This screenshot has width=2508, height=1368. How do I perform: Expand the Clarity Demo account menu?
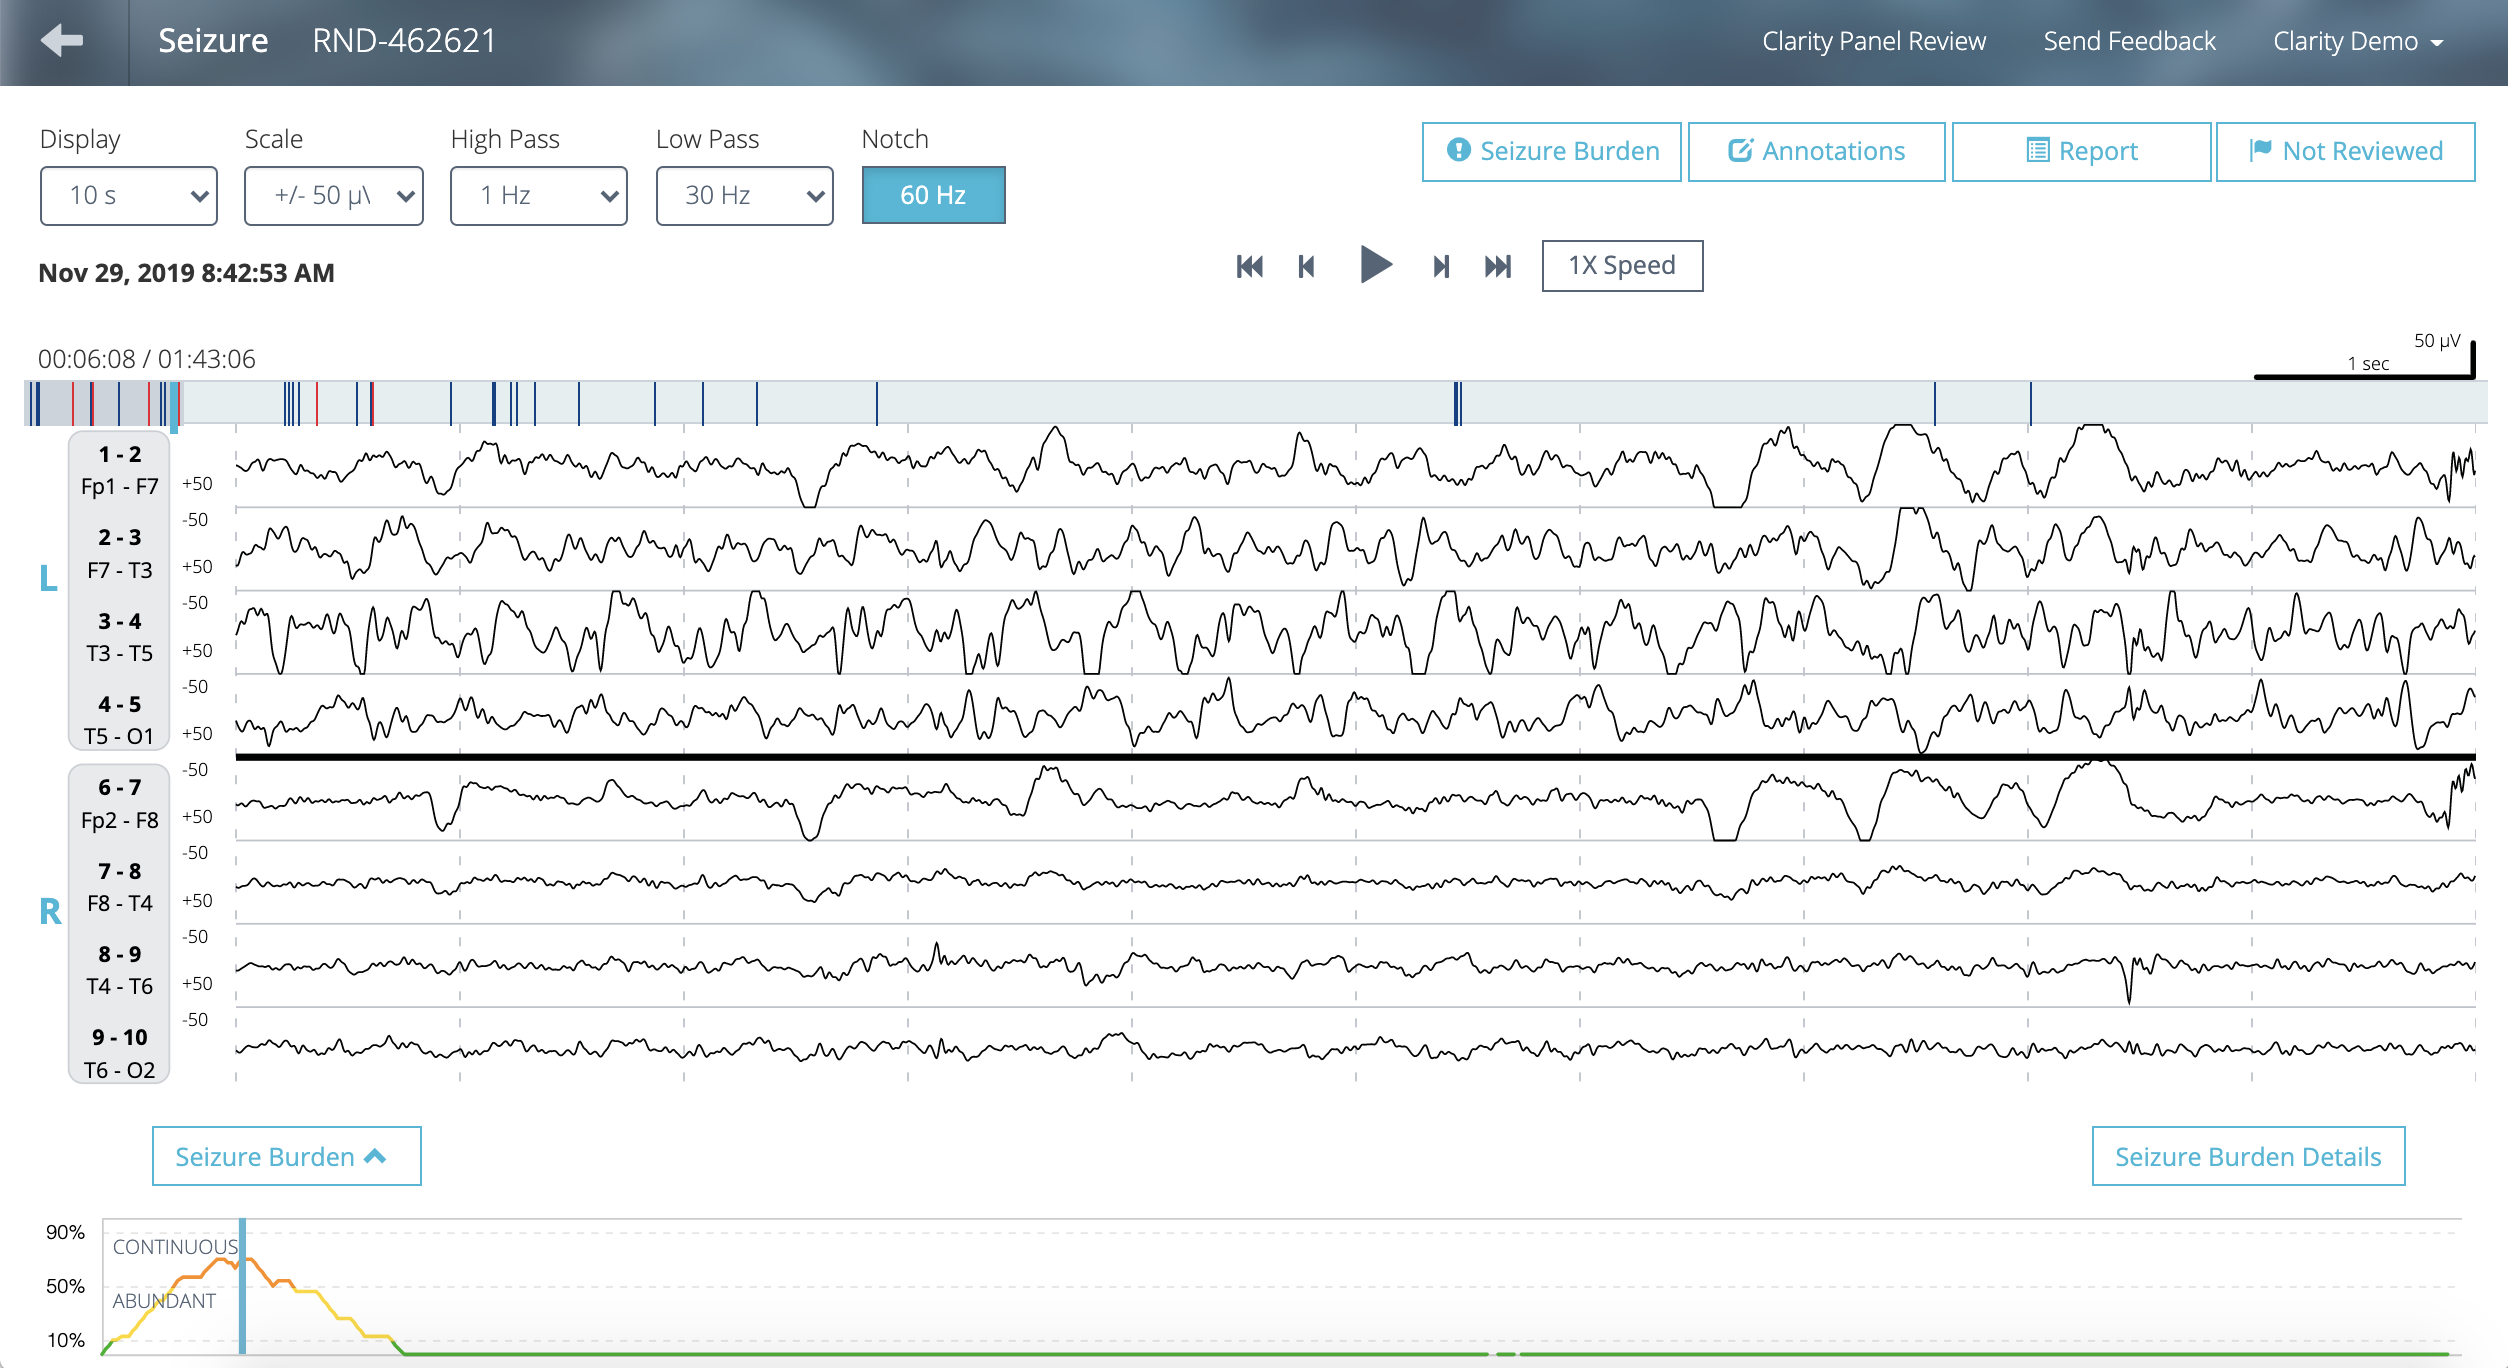[x=2357, y=40]
